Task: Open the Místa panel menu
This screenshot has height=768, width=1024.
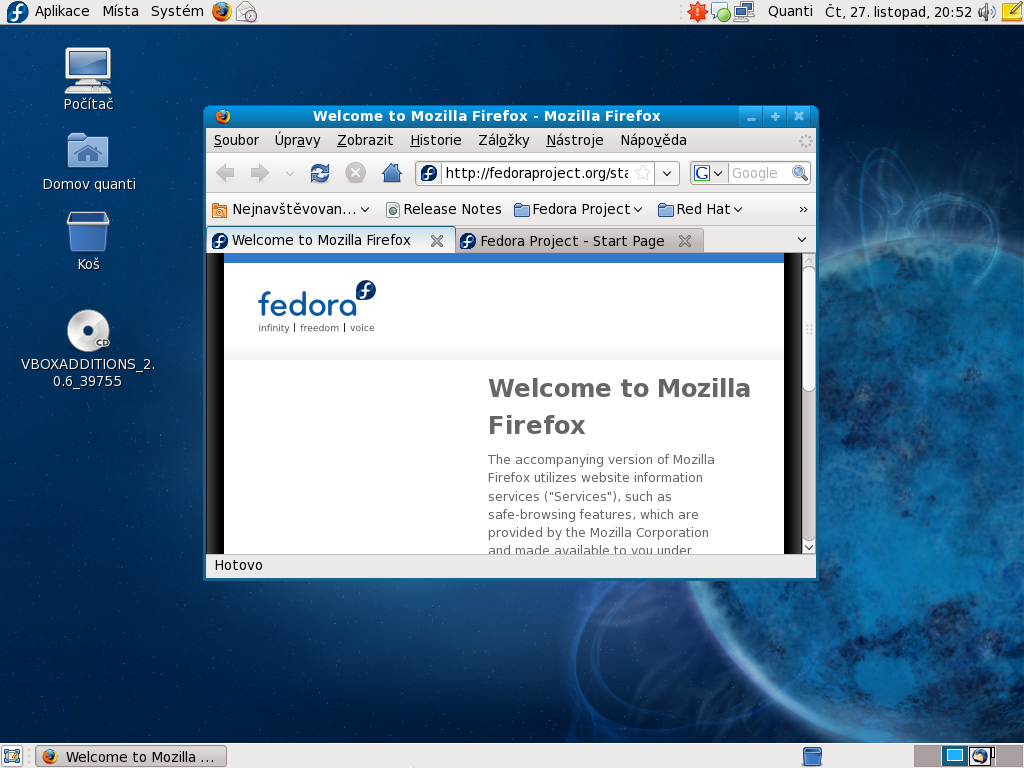Action: pyautogui.click(x=121, y=11)
